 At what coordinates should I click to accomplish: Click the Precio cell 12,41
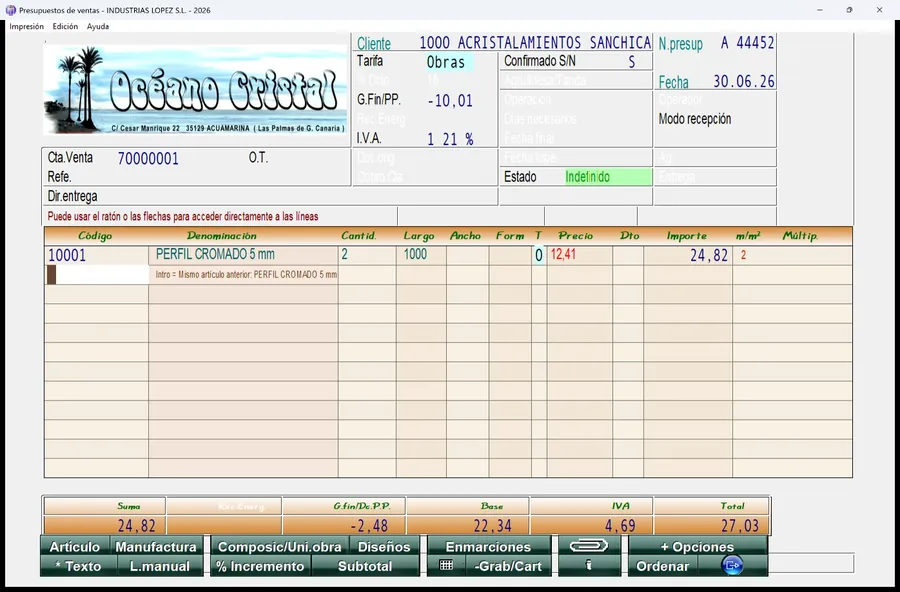pyautogui.click(x=579, y=254)
